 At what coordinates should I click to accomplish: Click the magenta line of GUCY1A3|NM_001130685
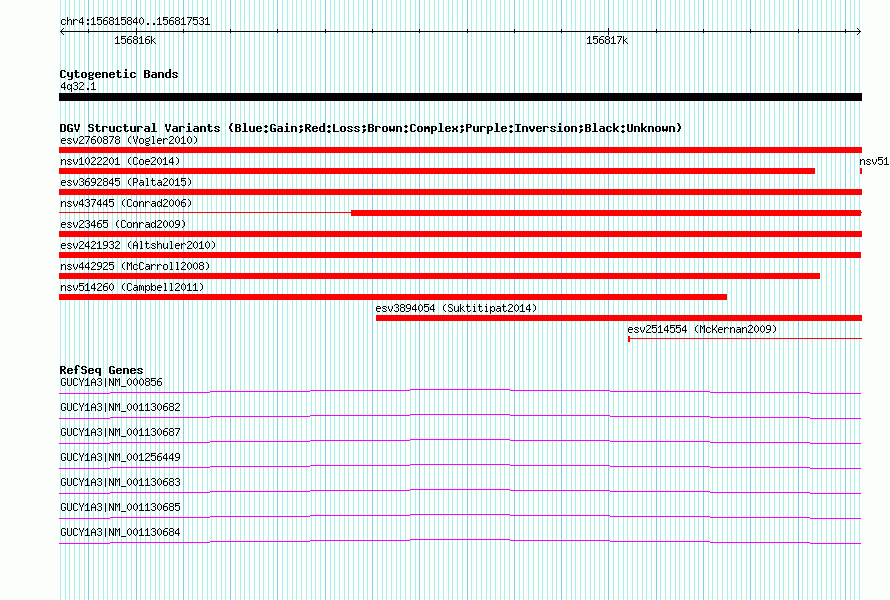click(460, 516)
